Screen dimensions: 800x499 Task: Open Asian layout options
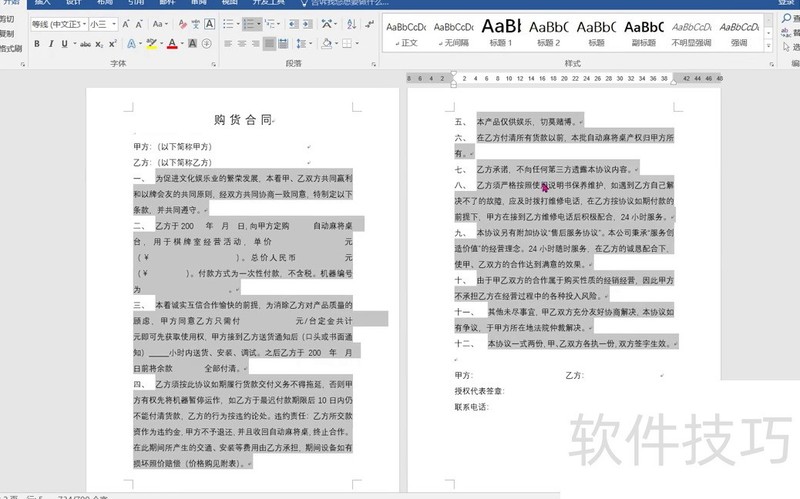(327, 24)
